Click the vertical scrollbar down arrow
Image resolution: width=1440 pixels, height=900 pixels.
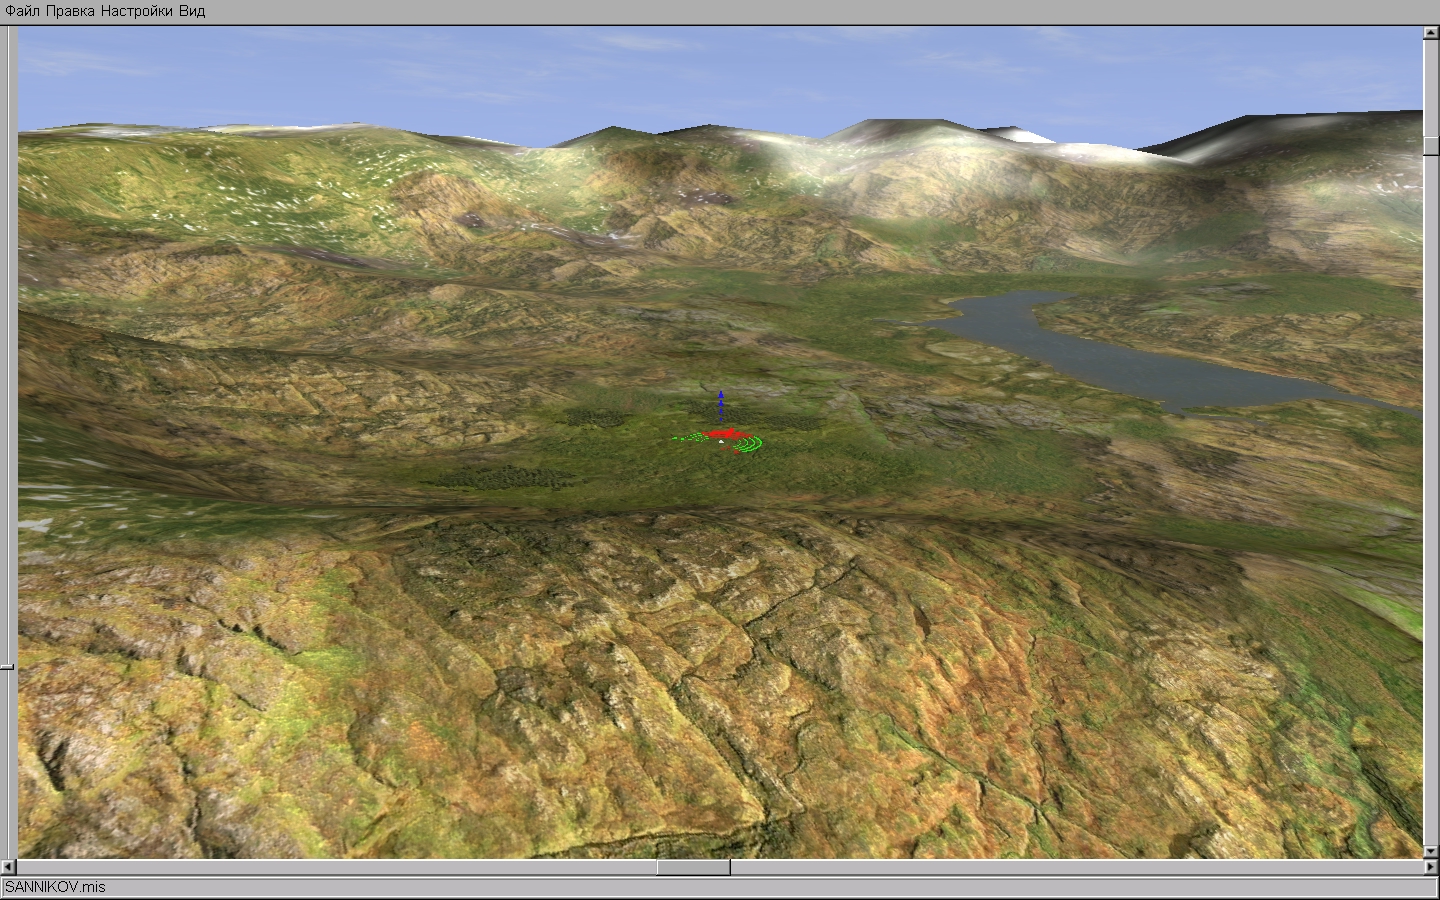[1431, 851]
